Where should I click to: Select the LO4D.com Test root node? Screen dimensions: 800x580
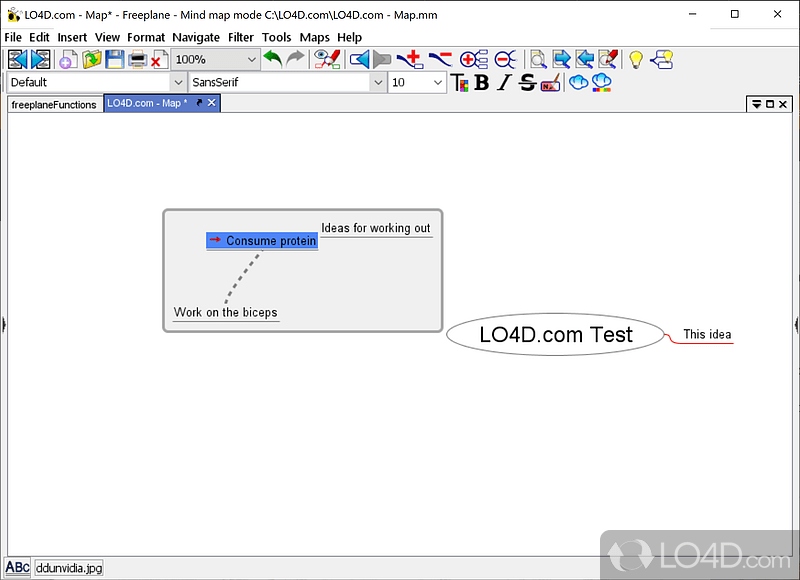click(x=556, y=335)
